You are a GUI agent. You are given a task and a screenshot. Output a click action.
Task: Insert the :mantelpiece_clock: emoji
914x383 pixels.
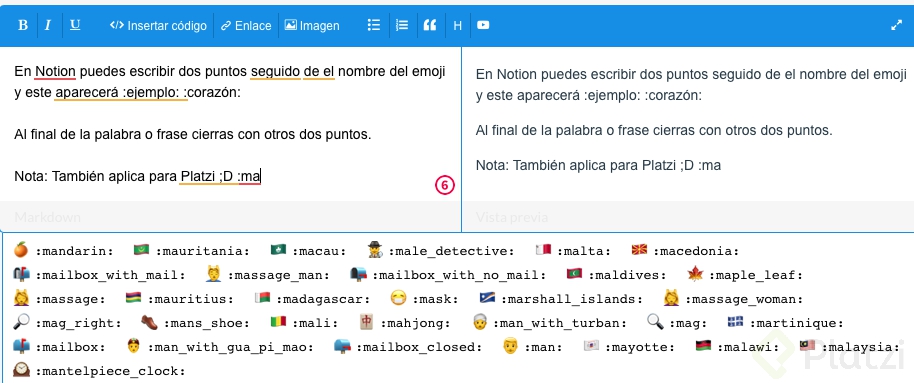pyautogui.click(x=99, y=370)
